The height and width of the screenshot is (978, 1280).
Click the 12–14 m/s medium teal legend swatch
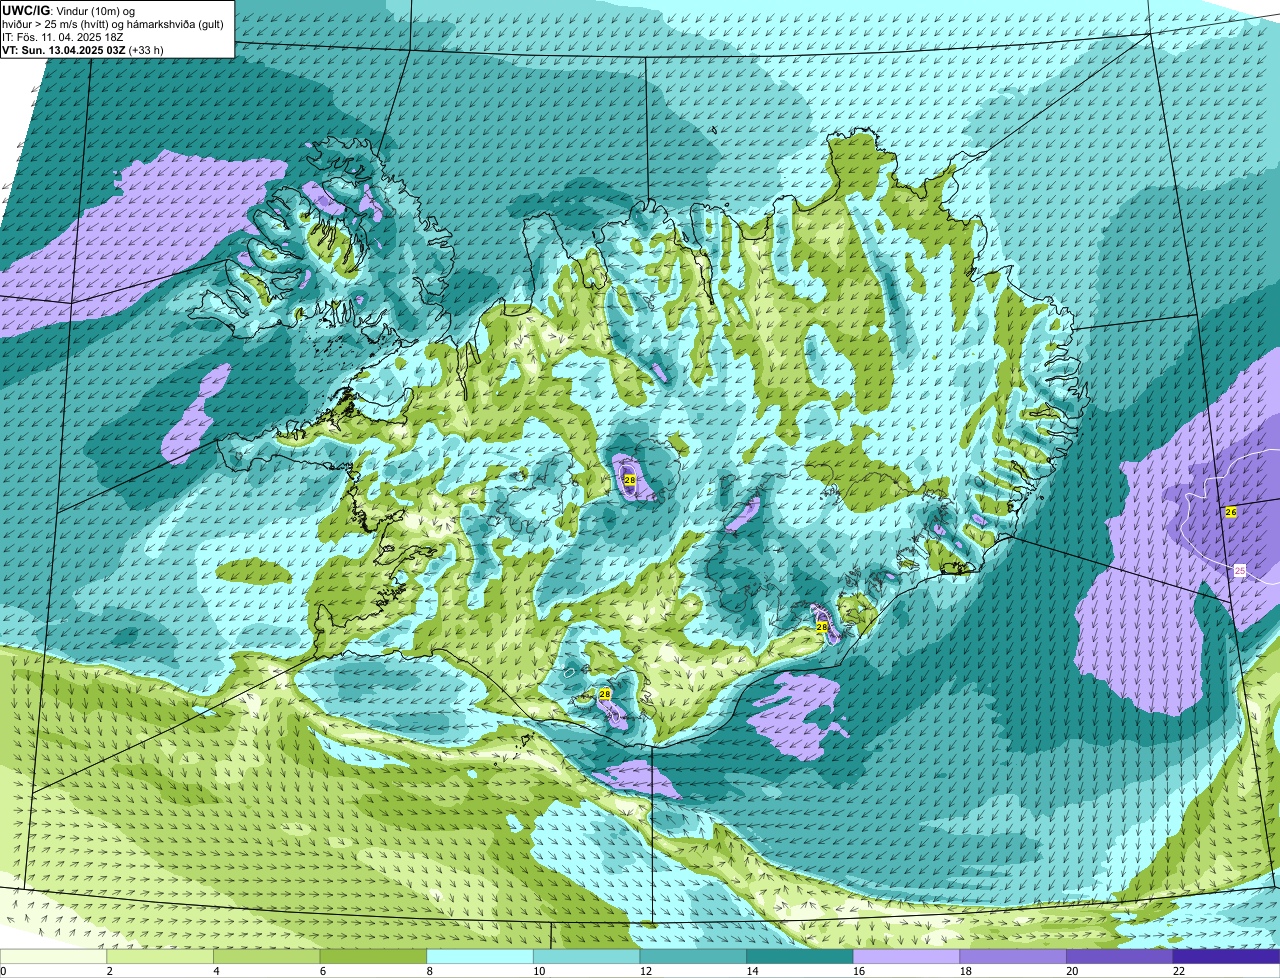click(693, 956)
